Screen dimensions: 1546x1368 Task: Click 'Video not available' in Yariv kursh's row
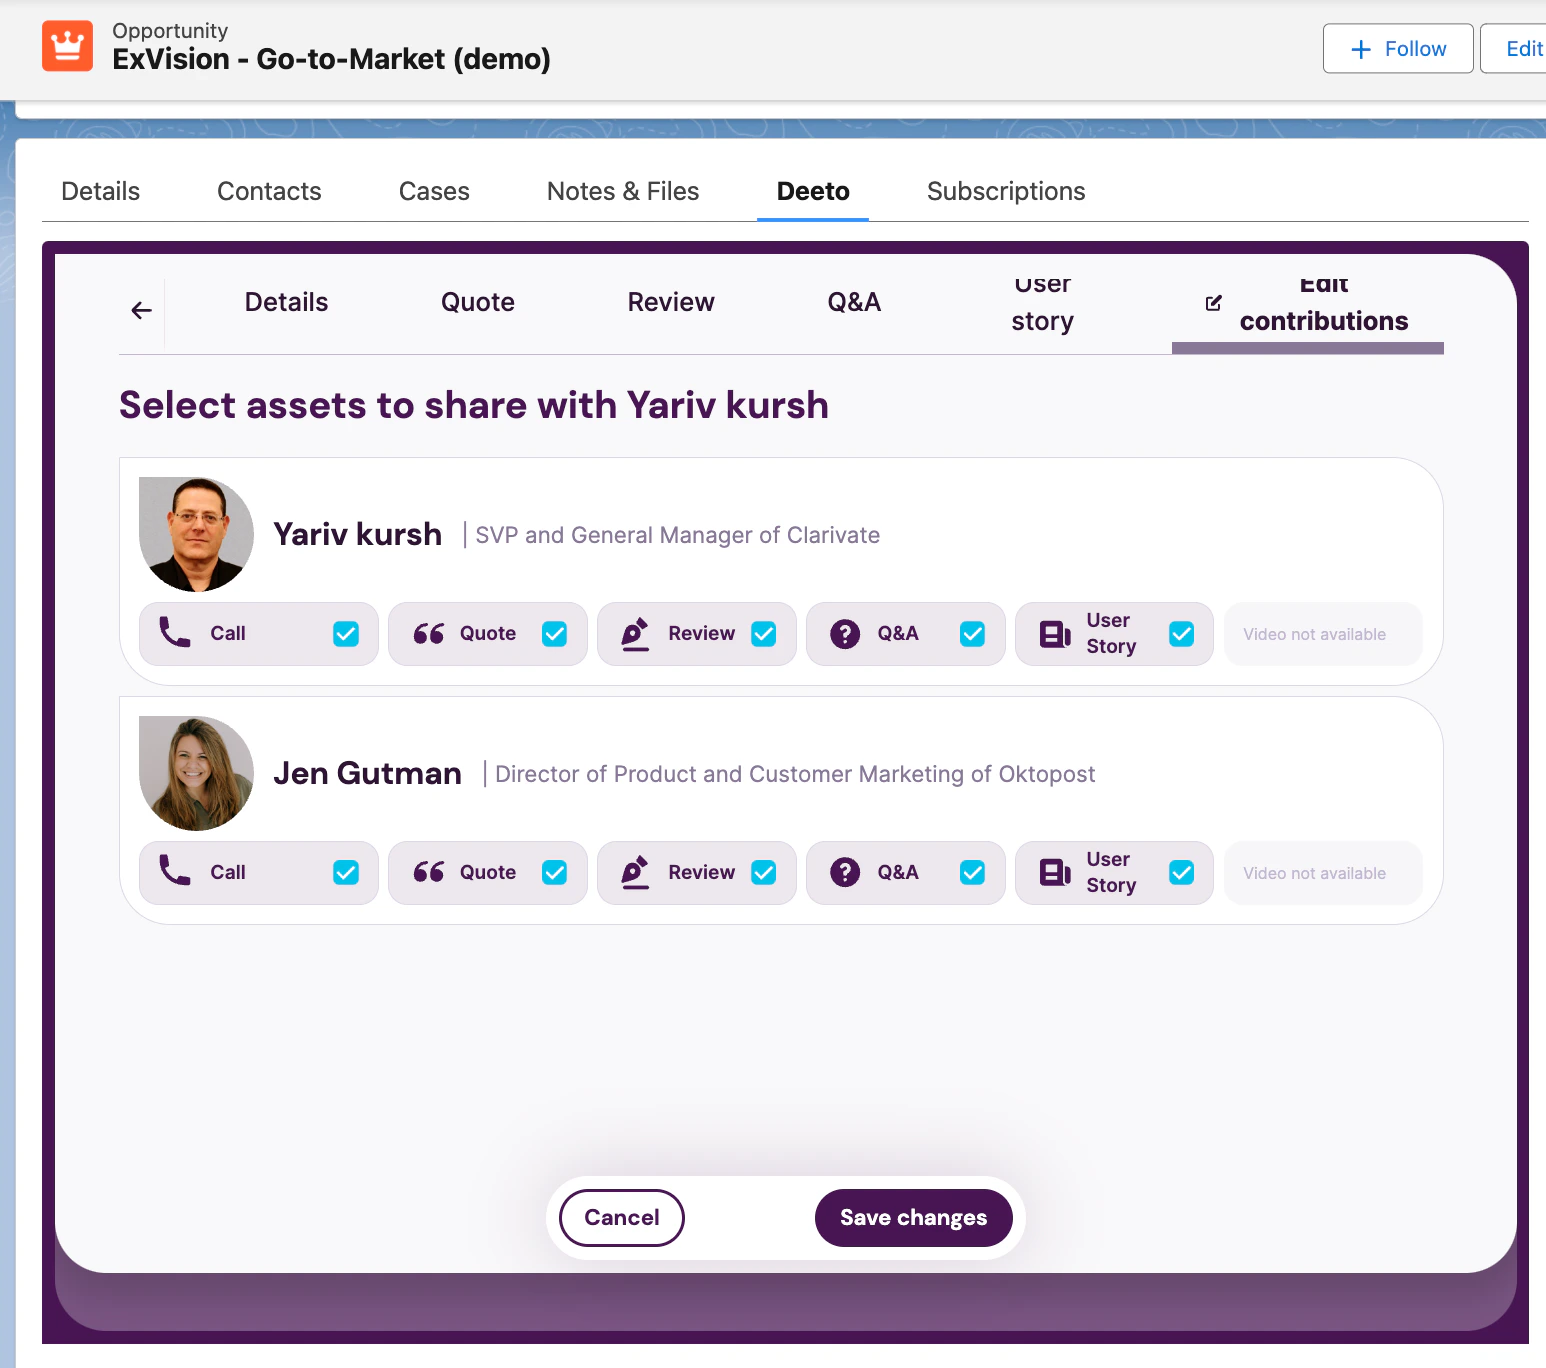click(x=1315, y=634)
